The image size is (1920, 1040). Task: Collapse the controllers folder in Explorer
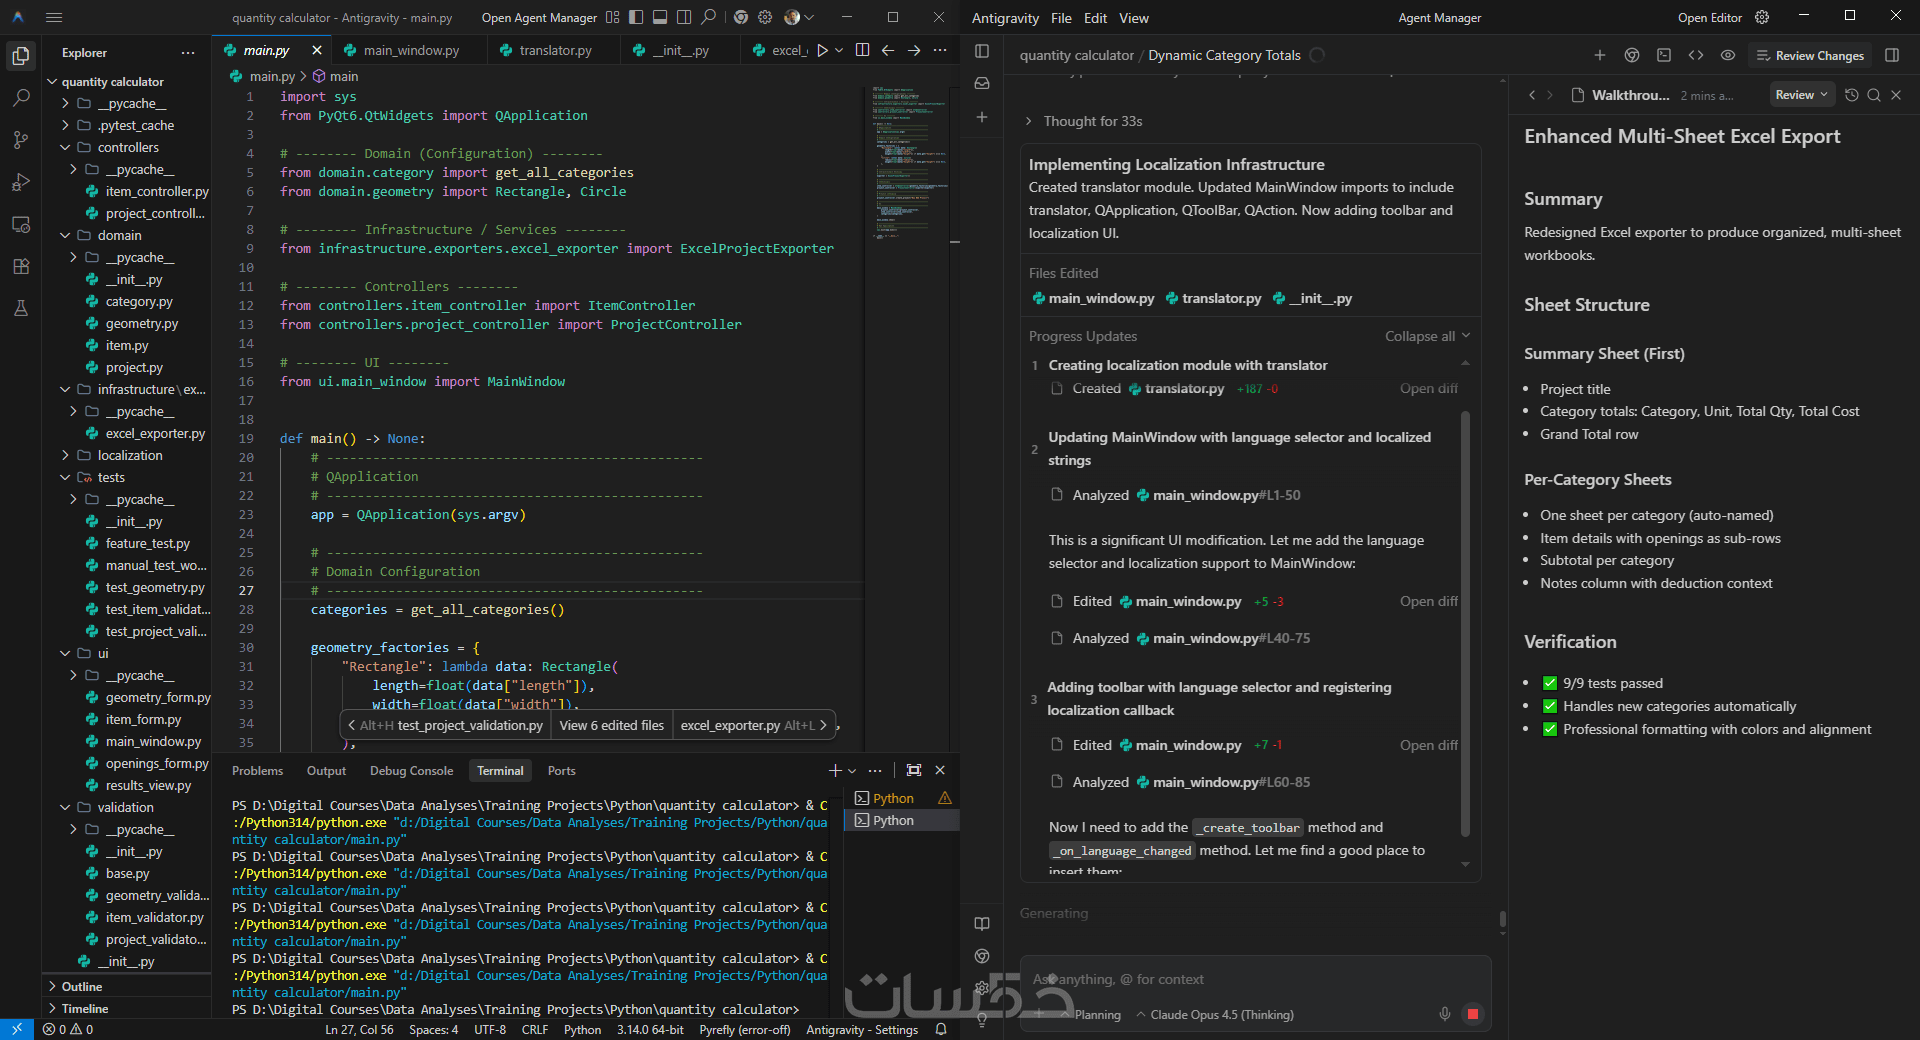(66, 147)
